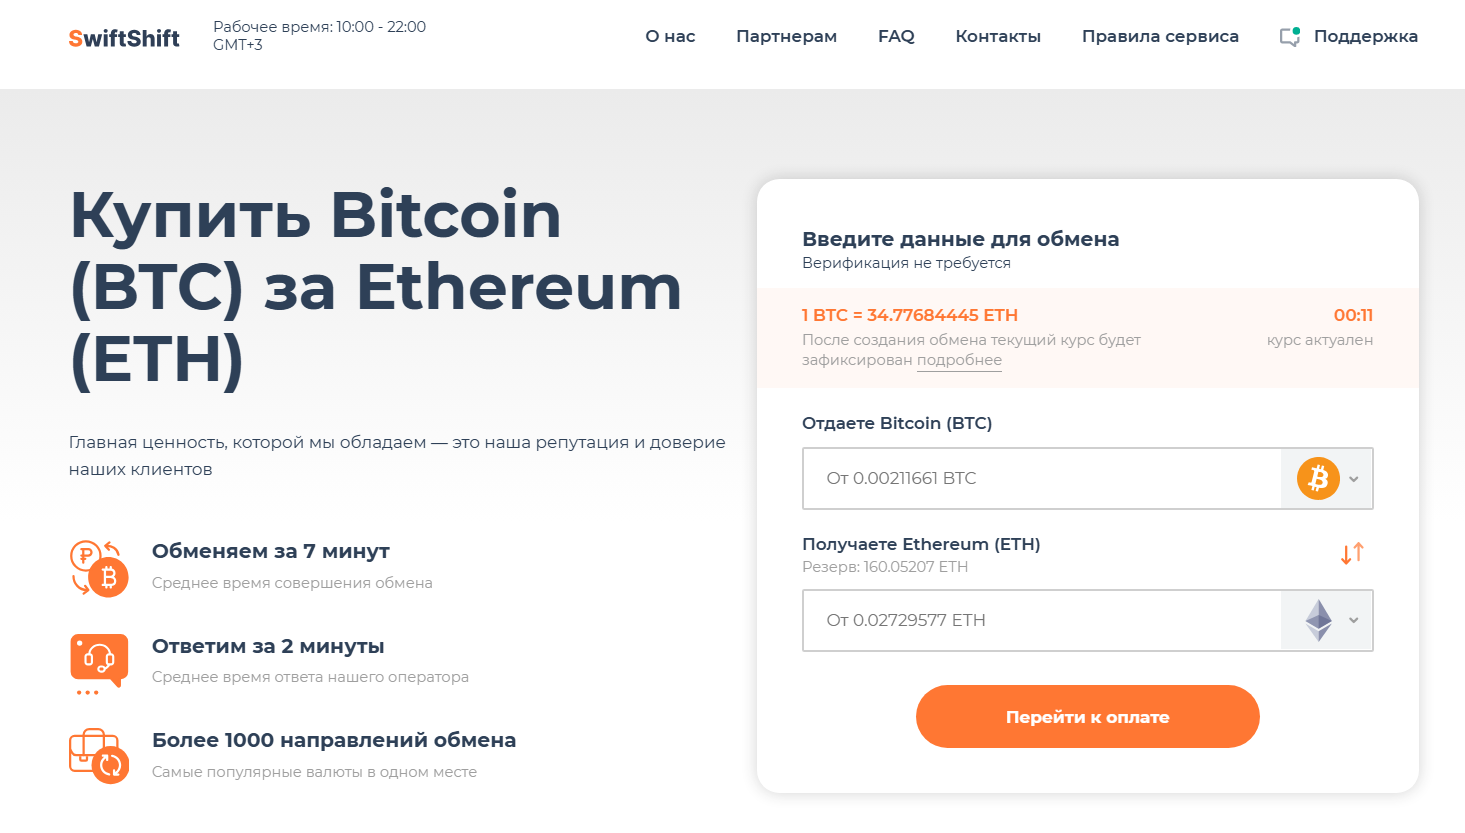Click the orange Bitcoin coin icon
The height and width of the screenshot is (833, 1465).
pos(1318,479)
